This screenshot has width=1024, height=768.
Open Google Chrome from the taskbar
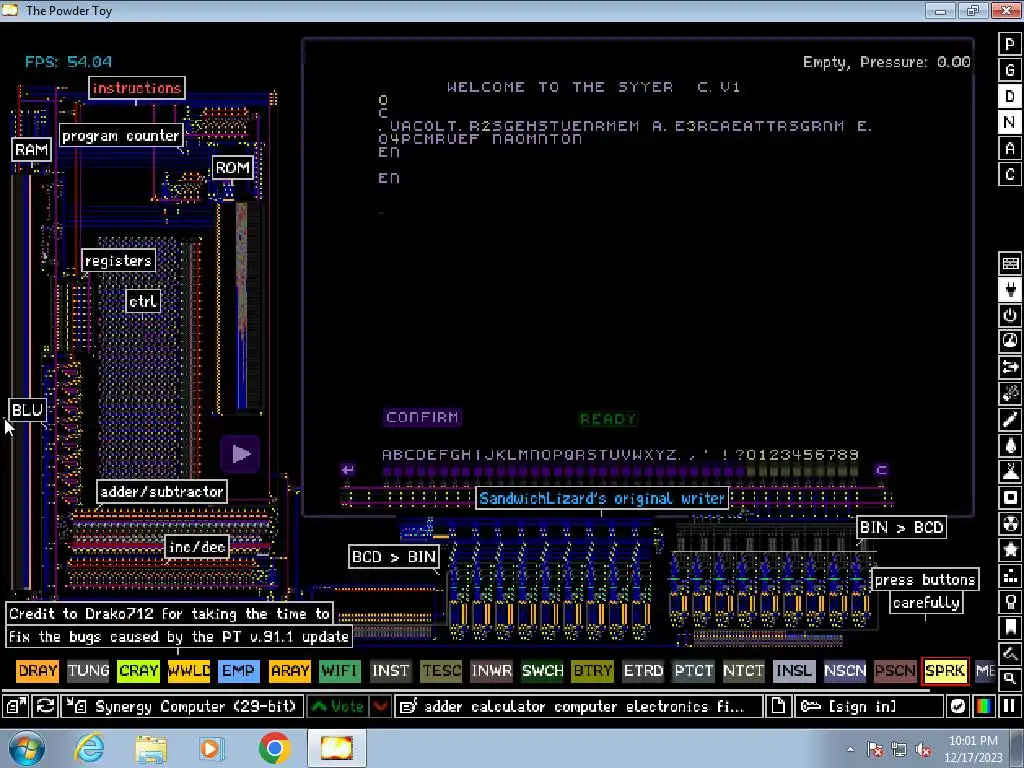pos(274,748)
